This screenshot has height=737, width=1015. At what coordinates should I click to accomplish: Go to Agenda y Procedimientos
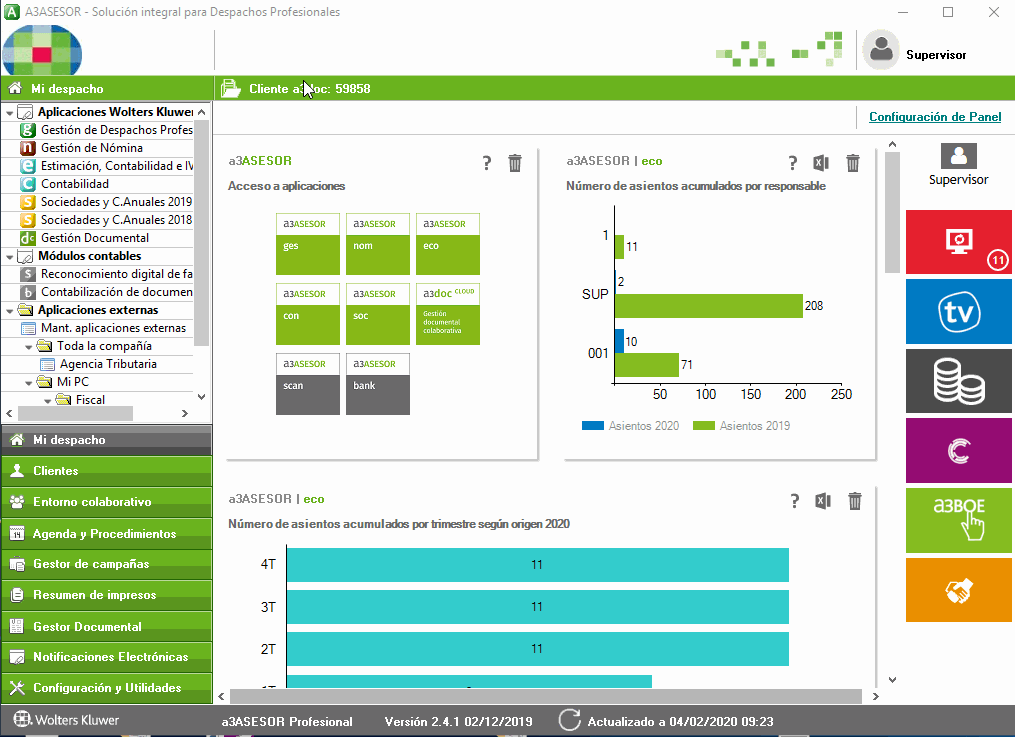107,533
